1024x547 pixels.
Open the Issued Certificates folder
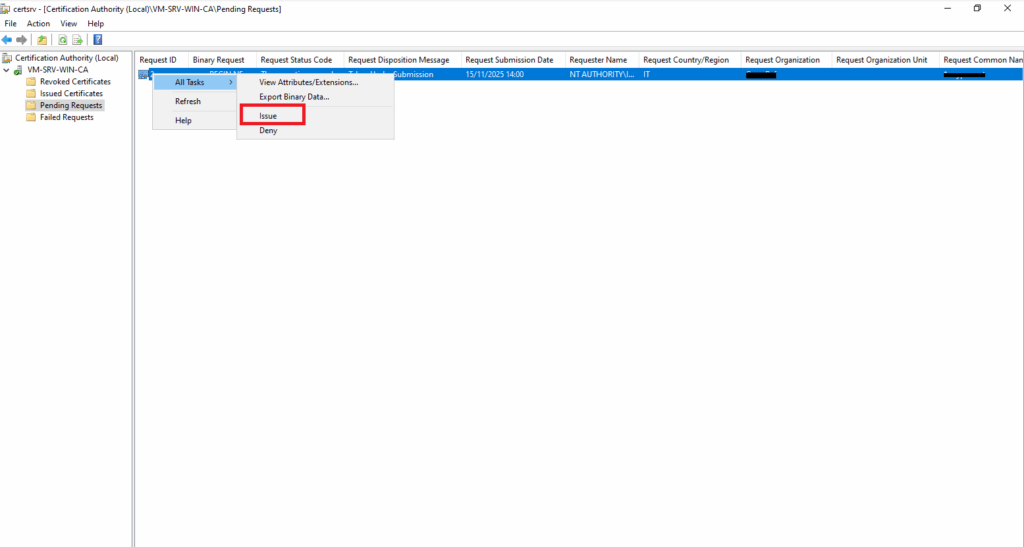tap(71, 93)
